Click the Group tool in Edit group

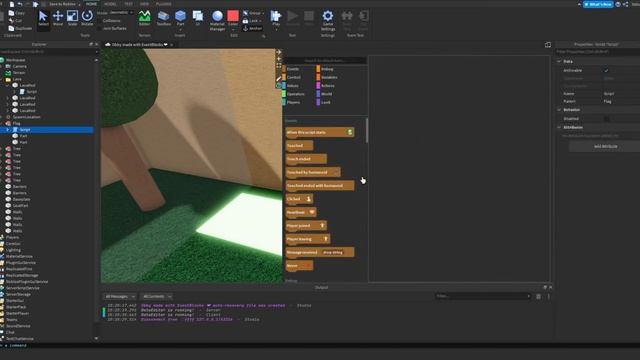(253, 13)
